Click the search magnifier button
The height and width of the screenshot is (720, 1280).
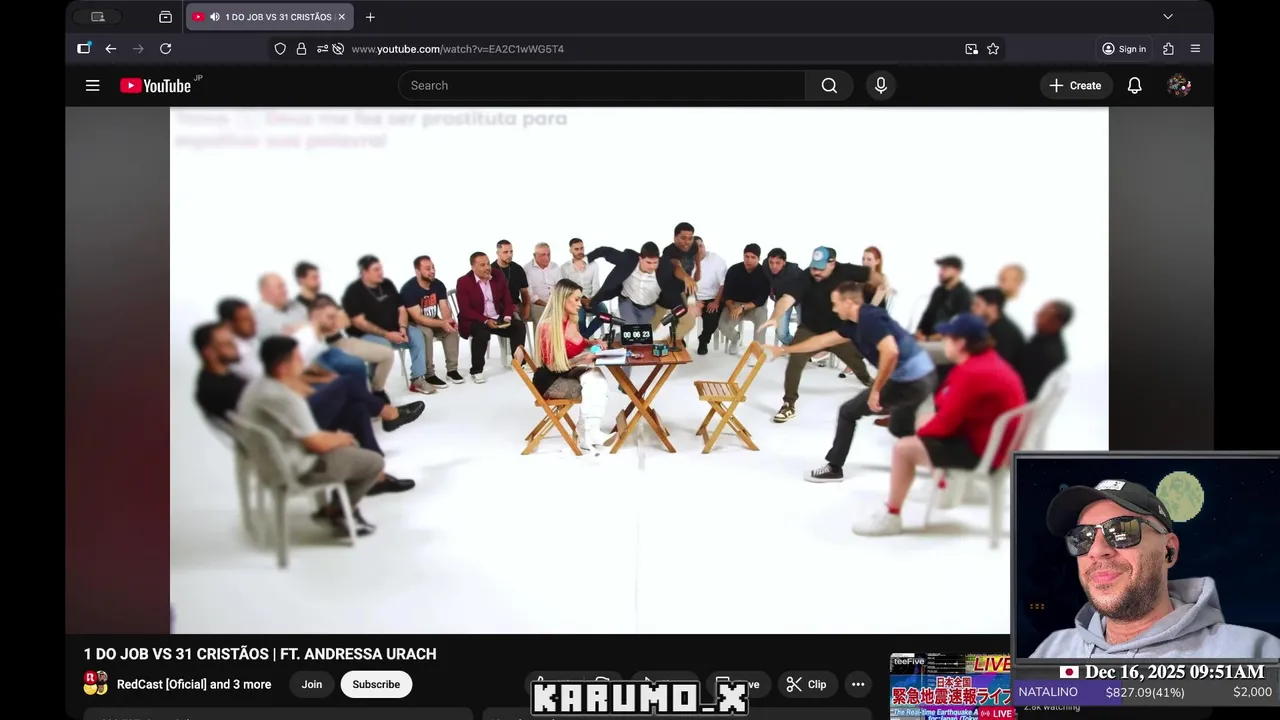click(x=829, y=86)
